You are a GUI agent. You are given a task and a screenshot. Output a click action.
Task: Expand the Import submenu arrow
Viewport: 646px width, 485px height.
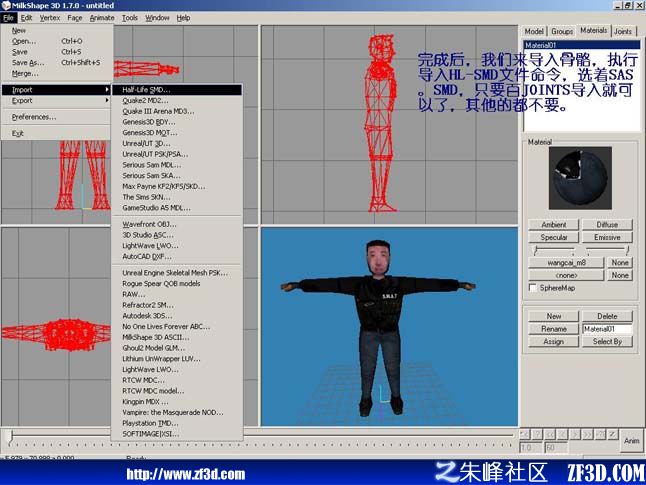[x=107, y=89]
